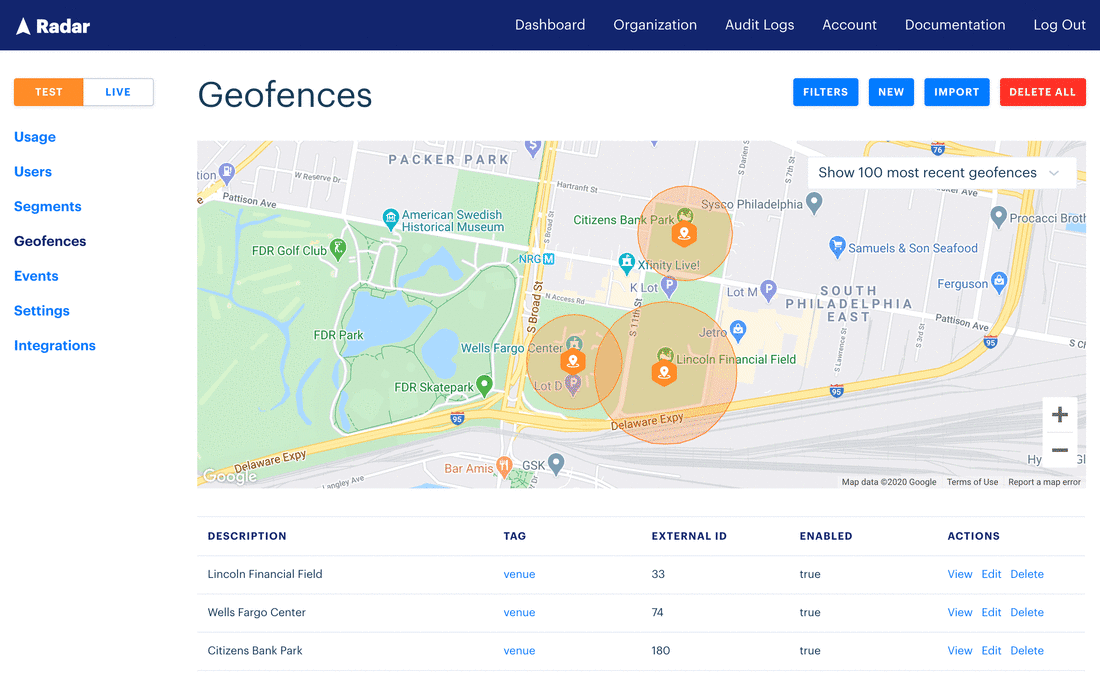
Task: Click the Jetro shopping pin
Action: point(738,329)
